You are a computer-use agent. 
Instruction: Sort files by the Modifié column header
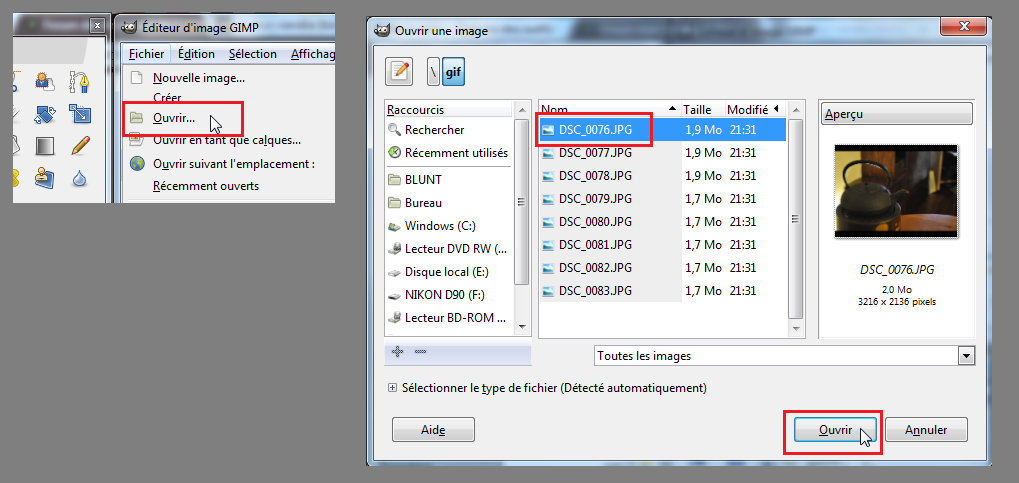pos(754,109)
